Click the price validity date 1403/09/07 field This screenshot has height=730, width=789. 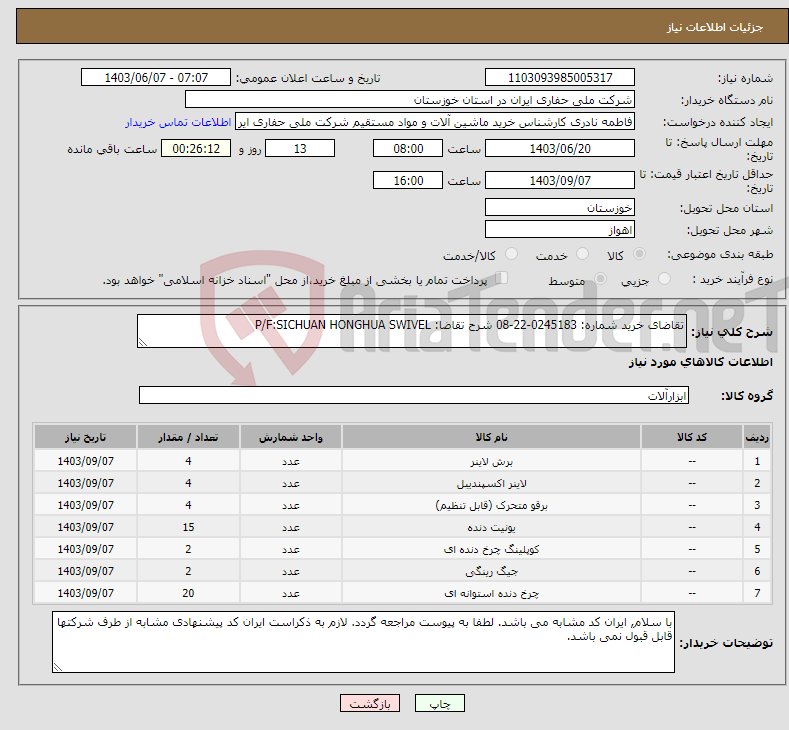pyautogui.click(x=560, y=180)
